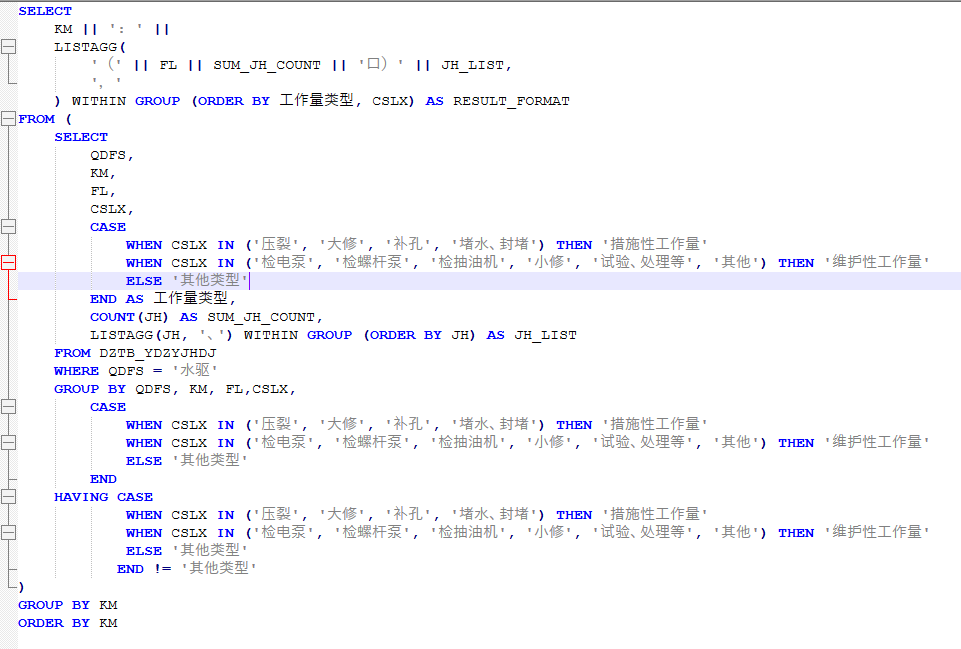The width and height of the screenshot is (961, 649).
Task: Collapse the outer FROM ( fold block
Action: [x=9, y=119]
